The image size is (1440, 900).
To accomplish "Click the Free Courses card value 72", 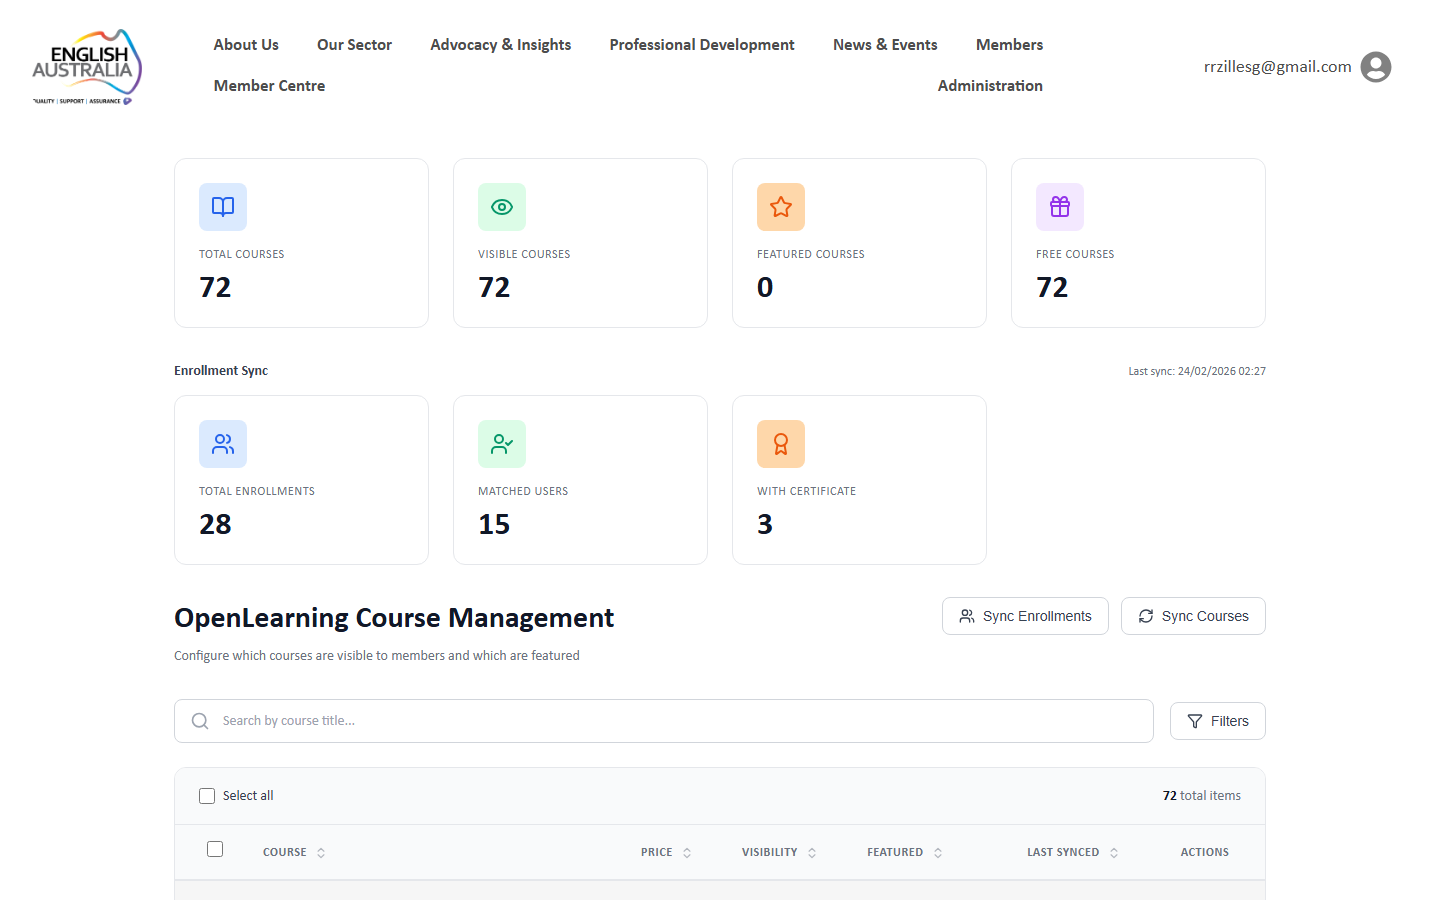I will [1052, 287].
